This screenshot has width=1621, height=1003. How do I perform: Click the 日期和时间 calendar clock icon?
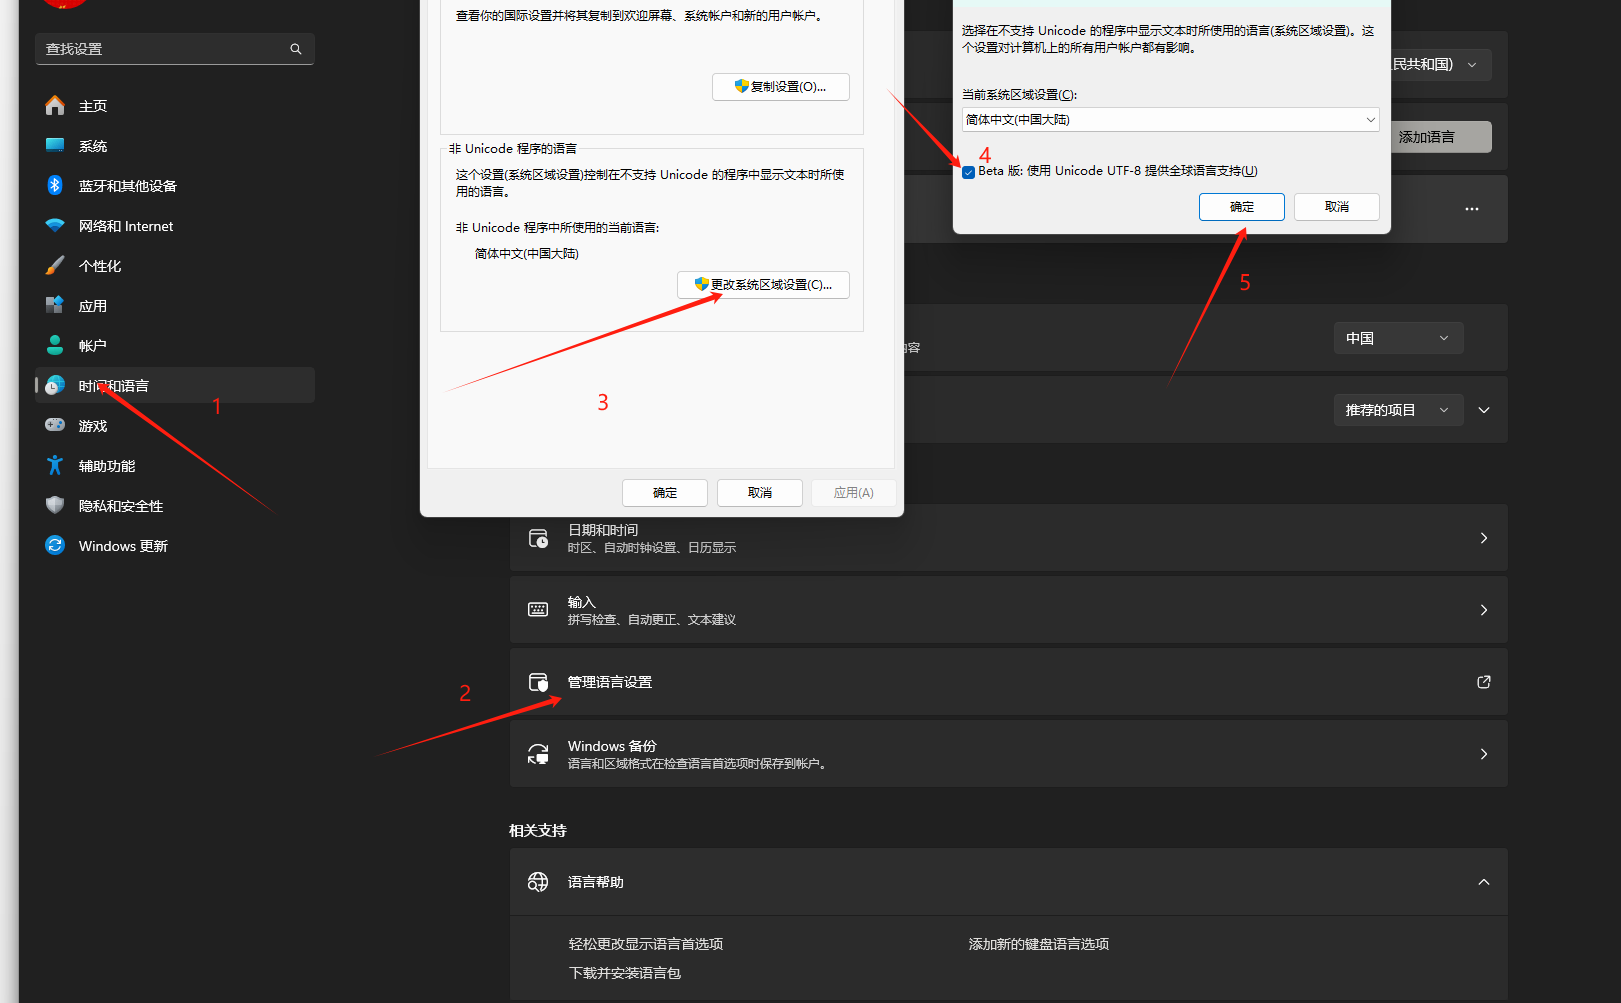click(x=538, y=538)
